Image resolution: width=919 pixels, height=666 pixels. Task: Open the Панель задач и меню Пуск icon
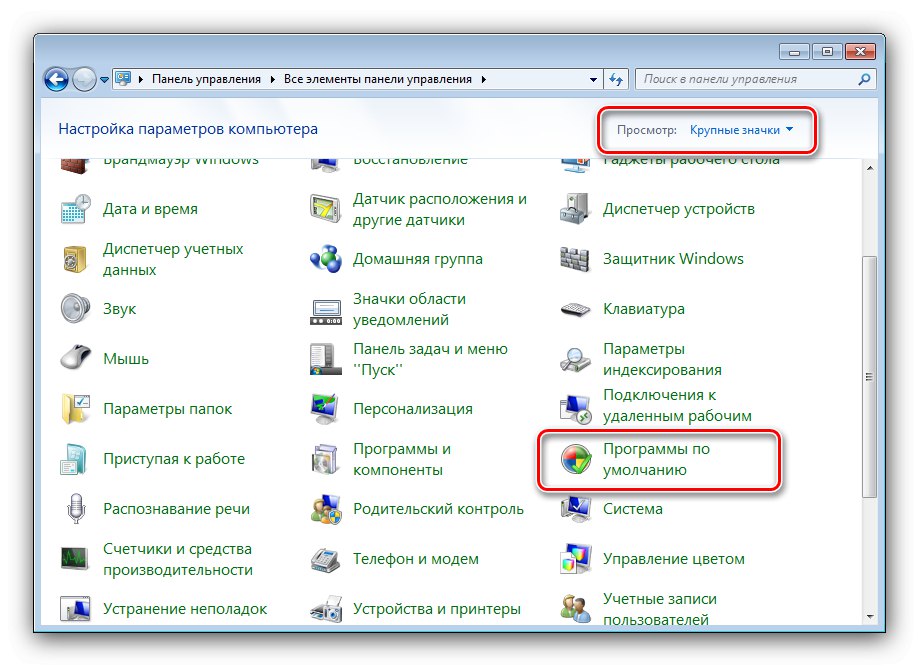pyautogui.click(x=325, y=359)
